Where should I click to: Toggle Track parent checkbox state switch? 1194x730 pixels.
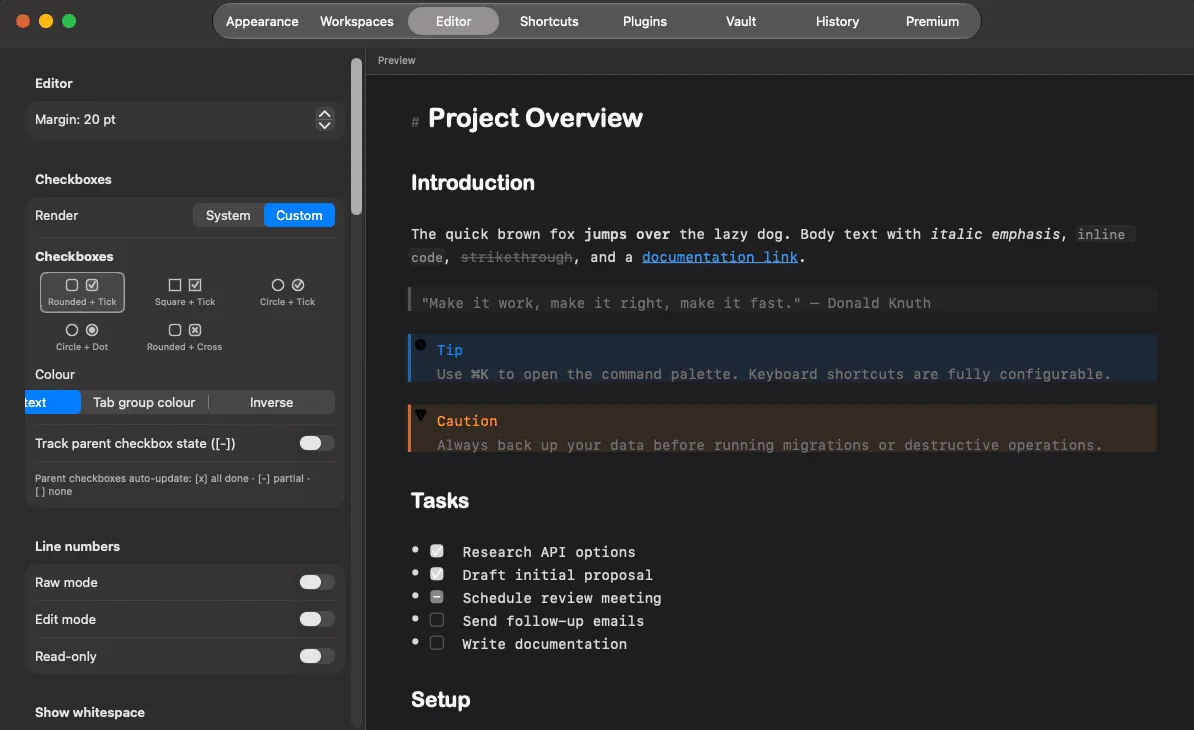[317, 443]
